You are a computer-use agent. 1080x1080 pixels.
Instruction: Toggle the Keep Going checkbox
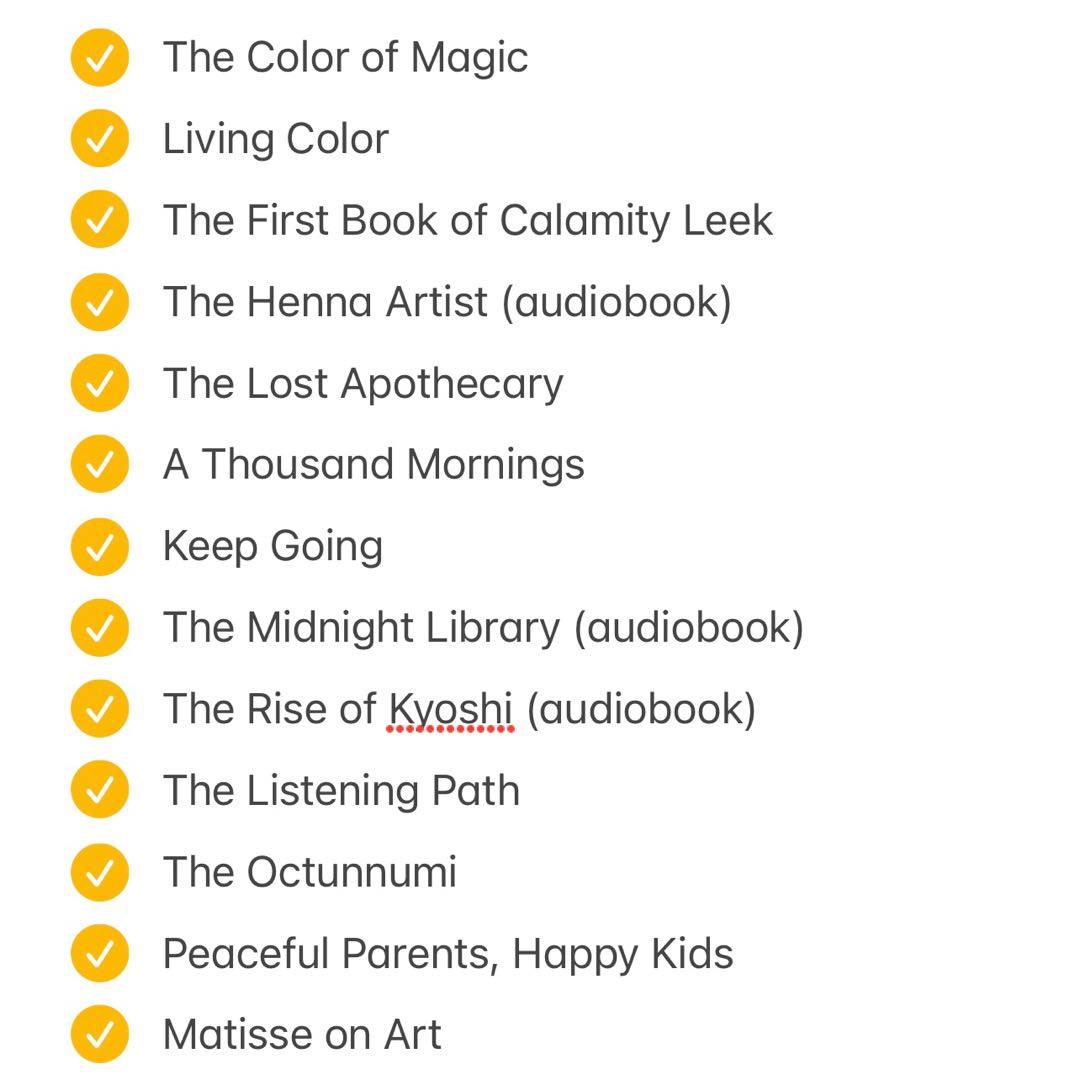[x=100, y=547]
